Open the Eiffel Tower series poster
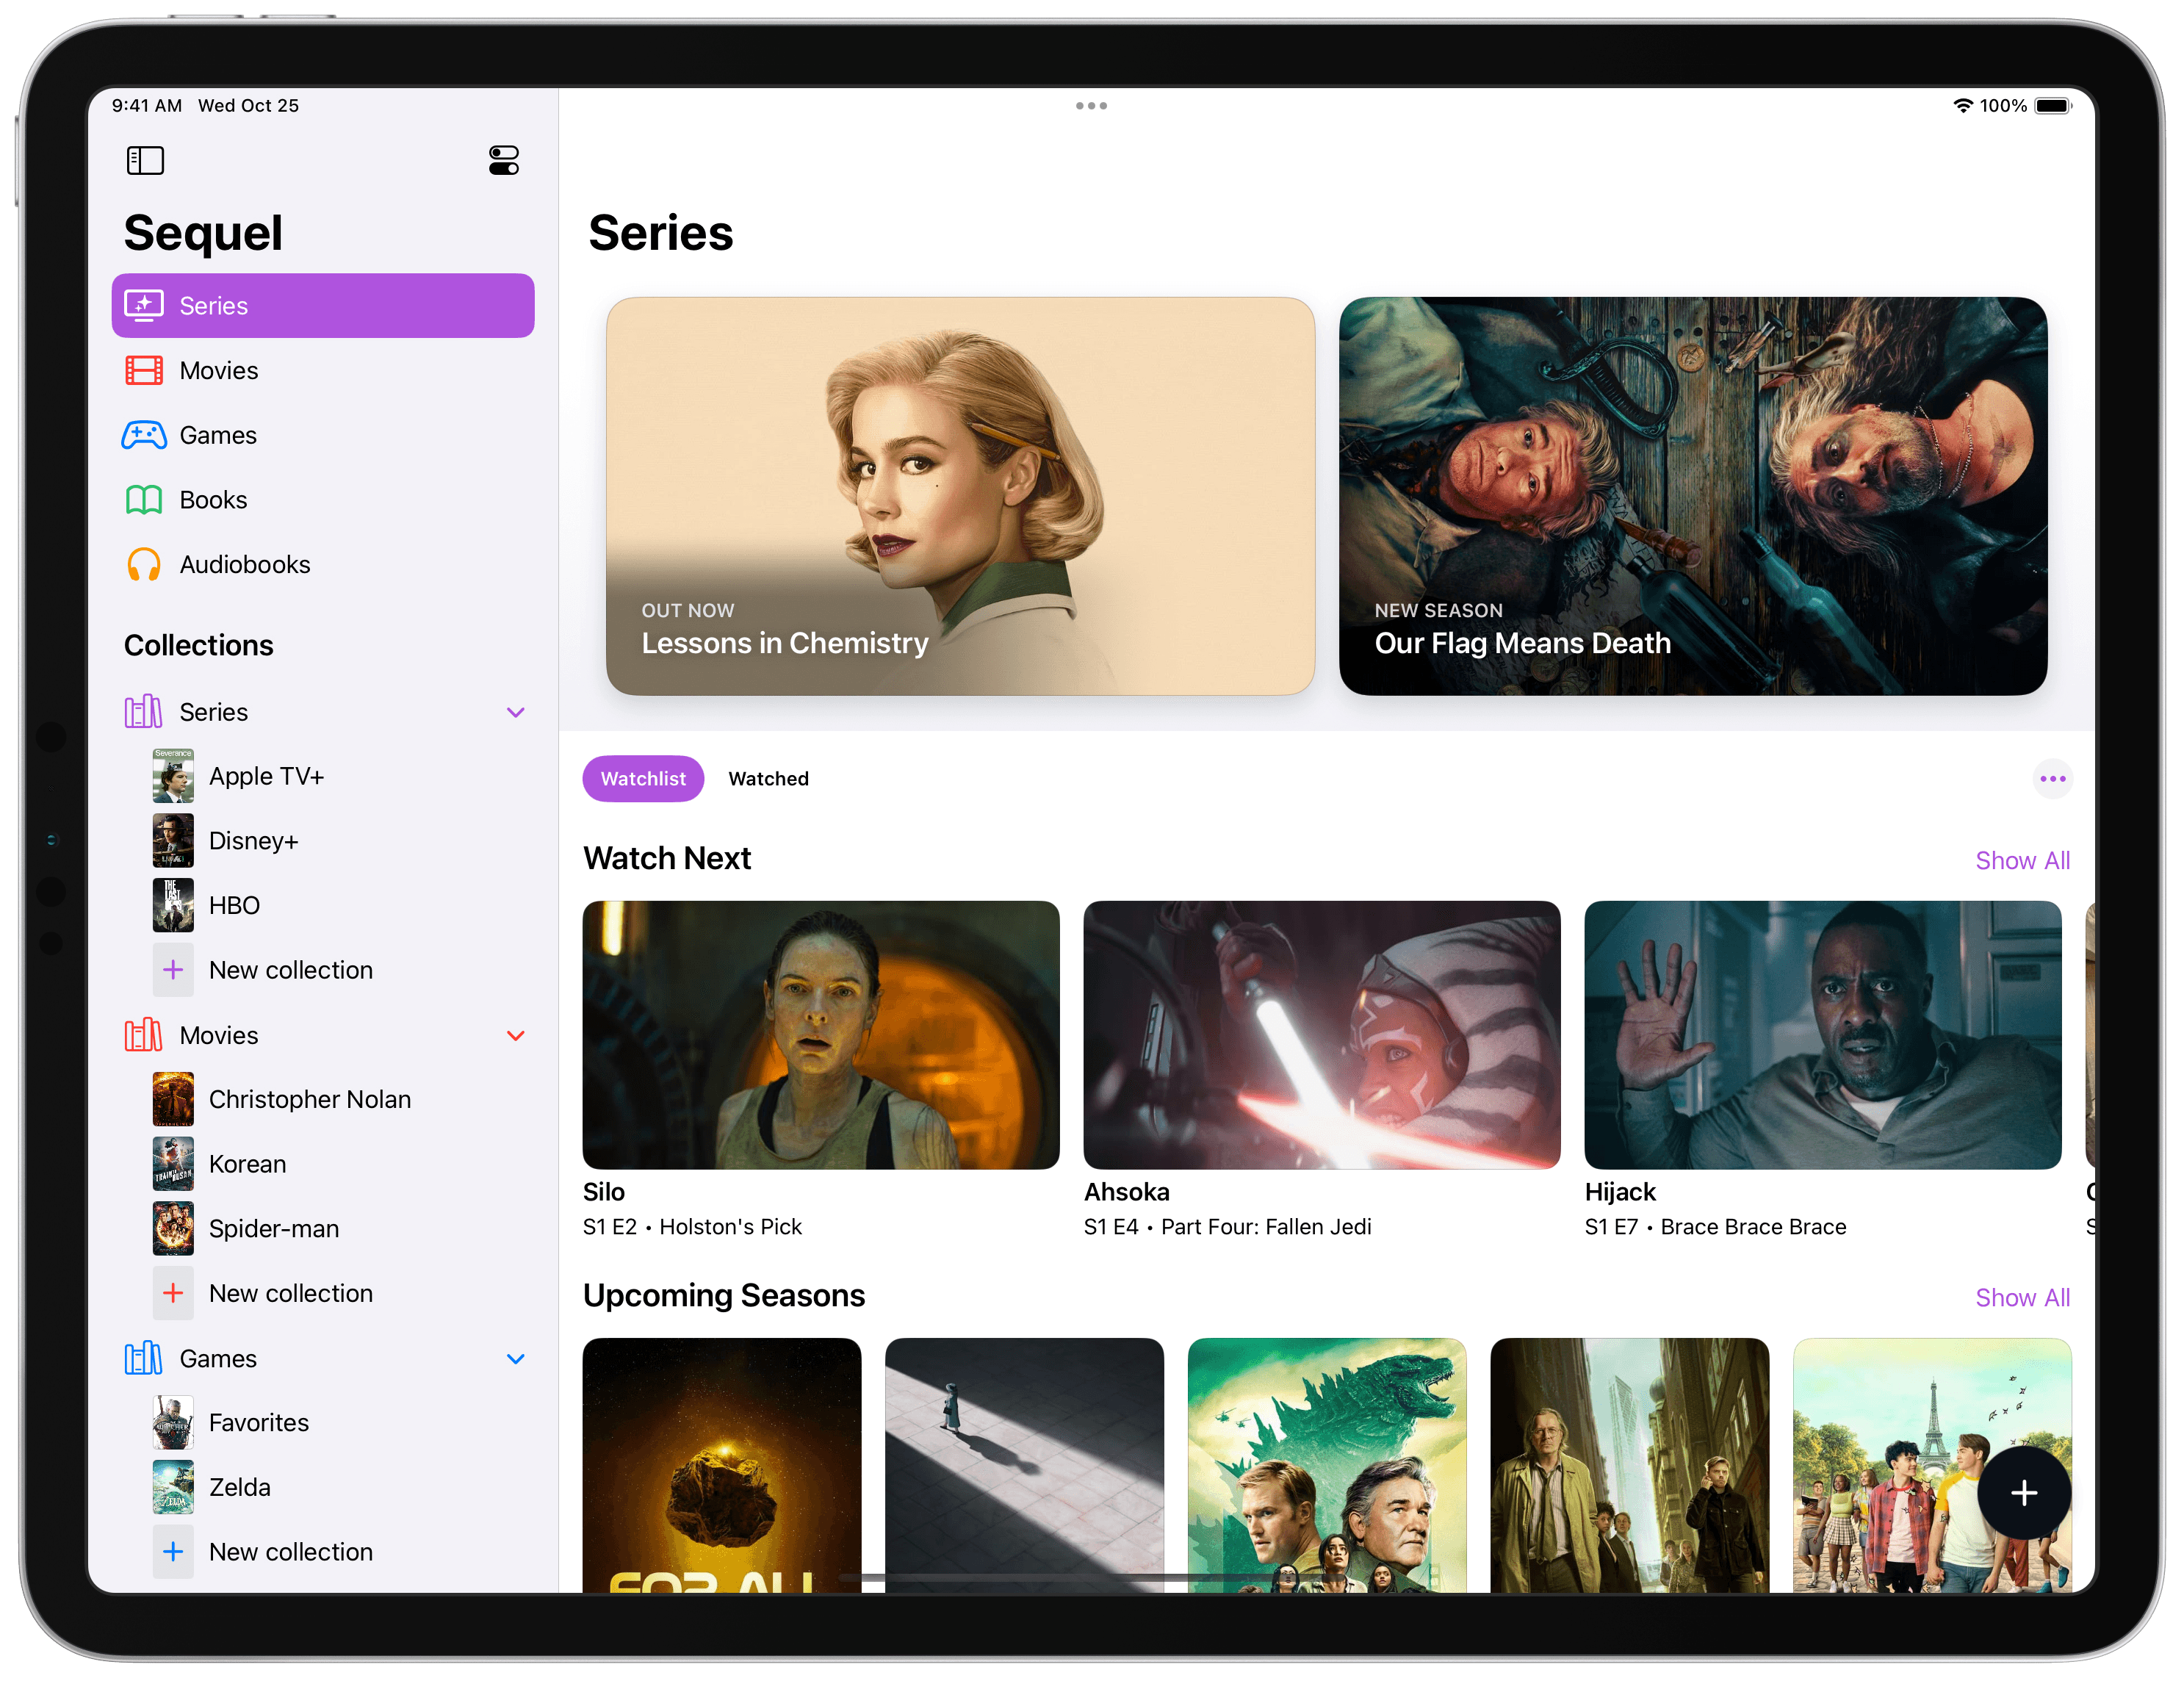This screenshot has width=2184, height=1681. point(1932,1466)
